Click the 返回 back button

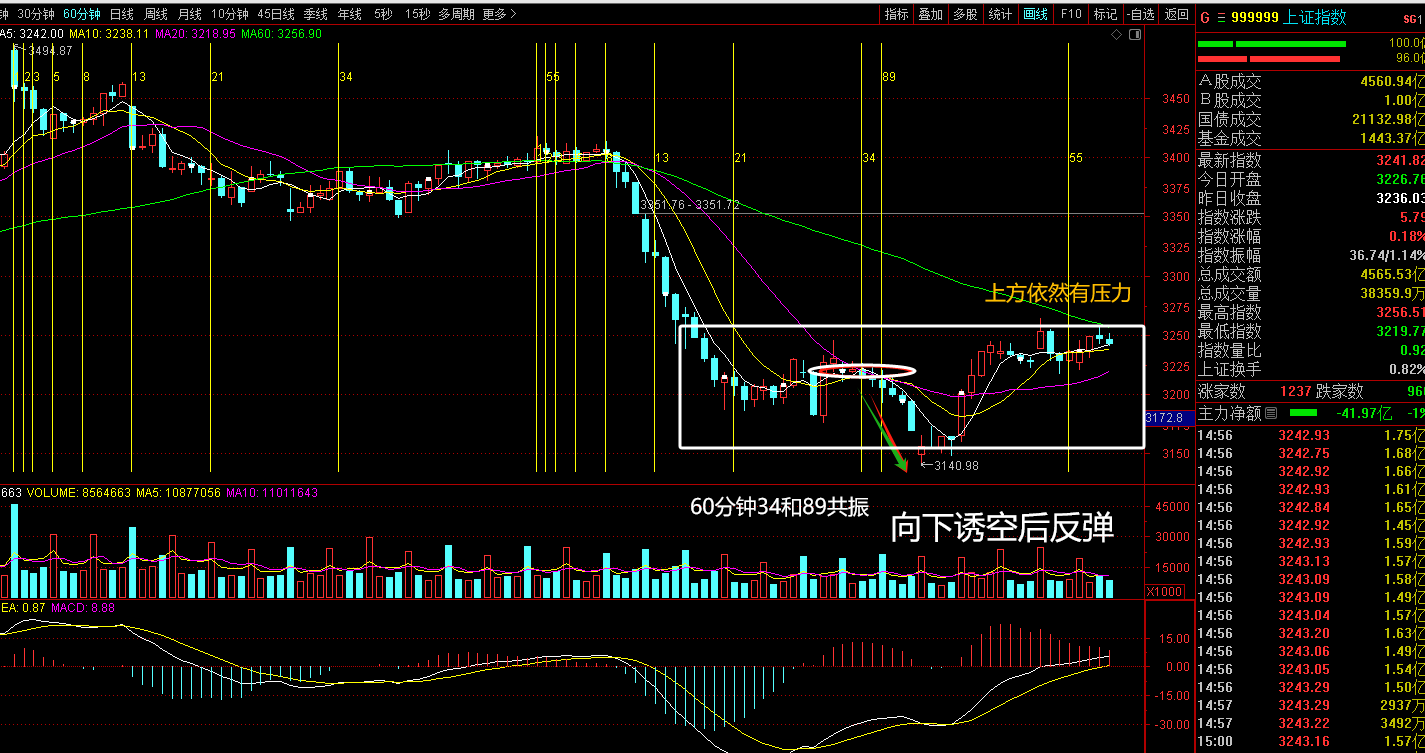coord(1177,14)
